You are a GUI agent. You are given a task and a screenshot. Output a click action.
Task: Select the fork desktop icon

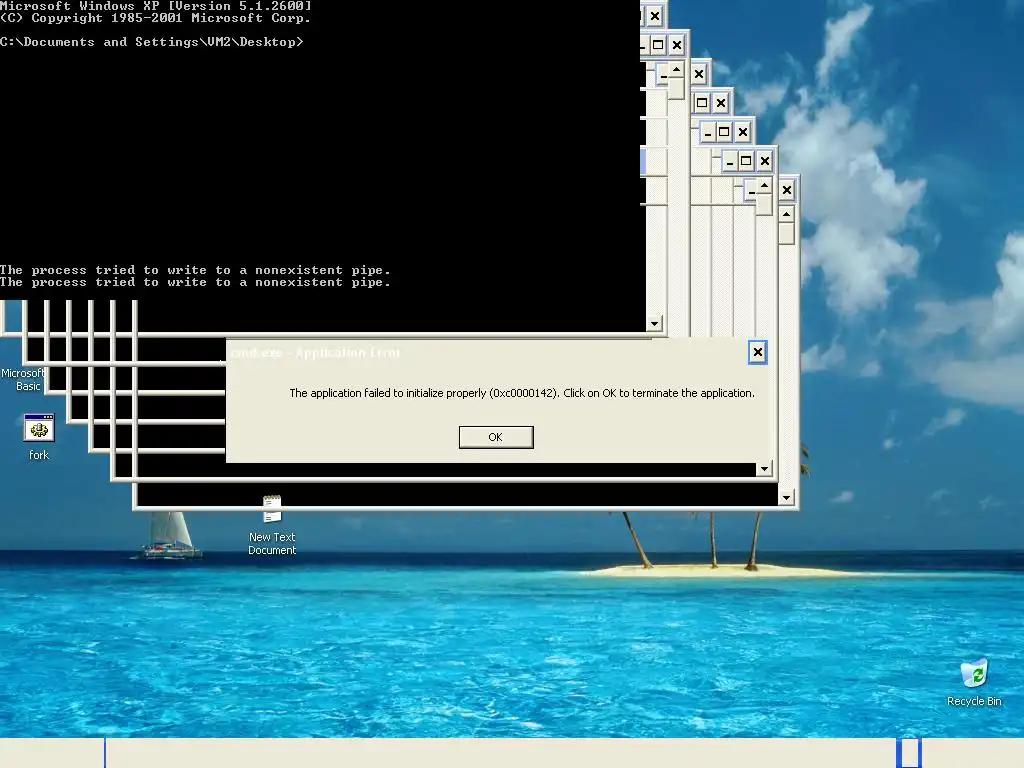[x=39, y=438]
